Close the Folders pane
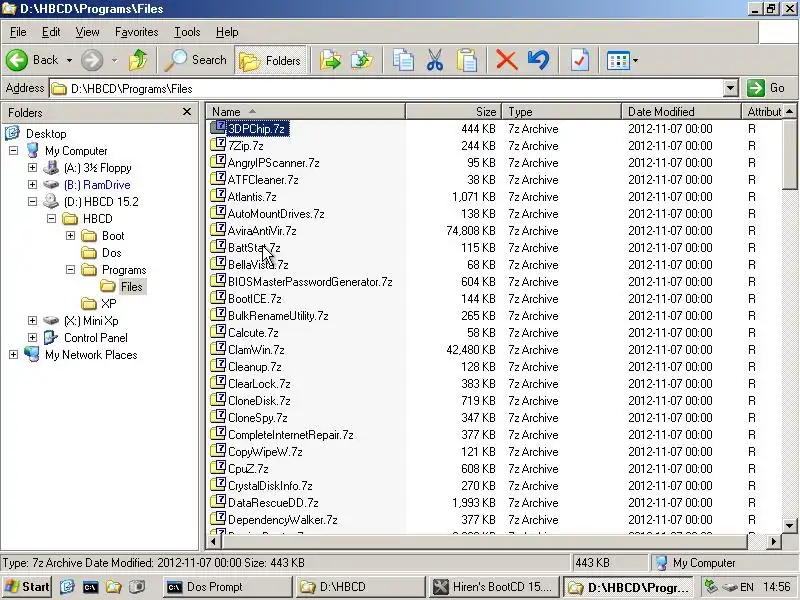800x600 pixels. click(187, 112)
